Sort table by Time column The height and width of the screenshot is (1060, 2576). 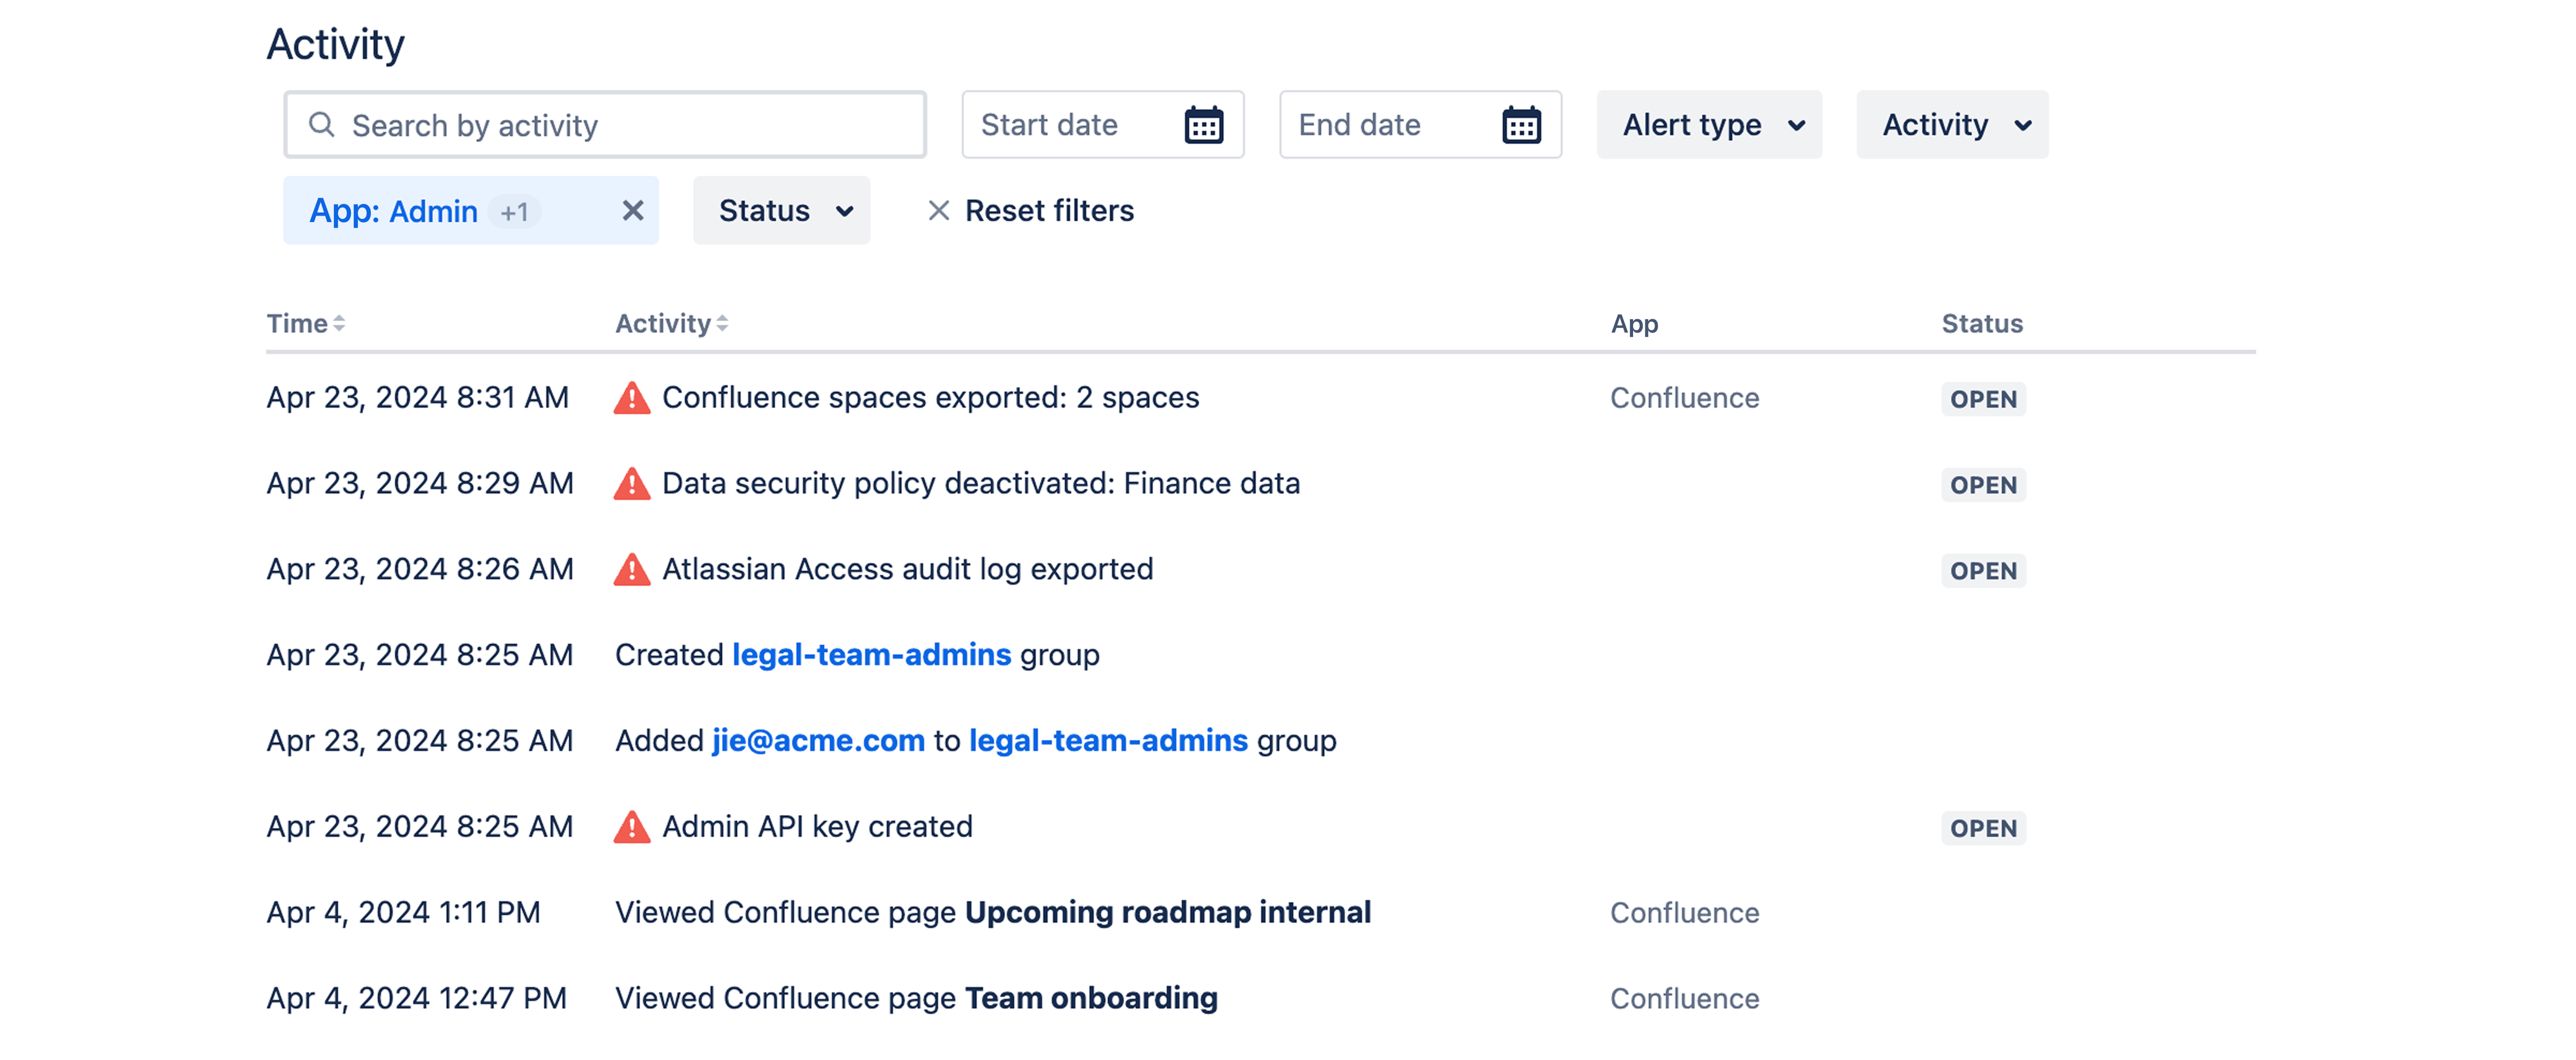[x=306, y=324]
